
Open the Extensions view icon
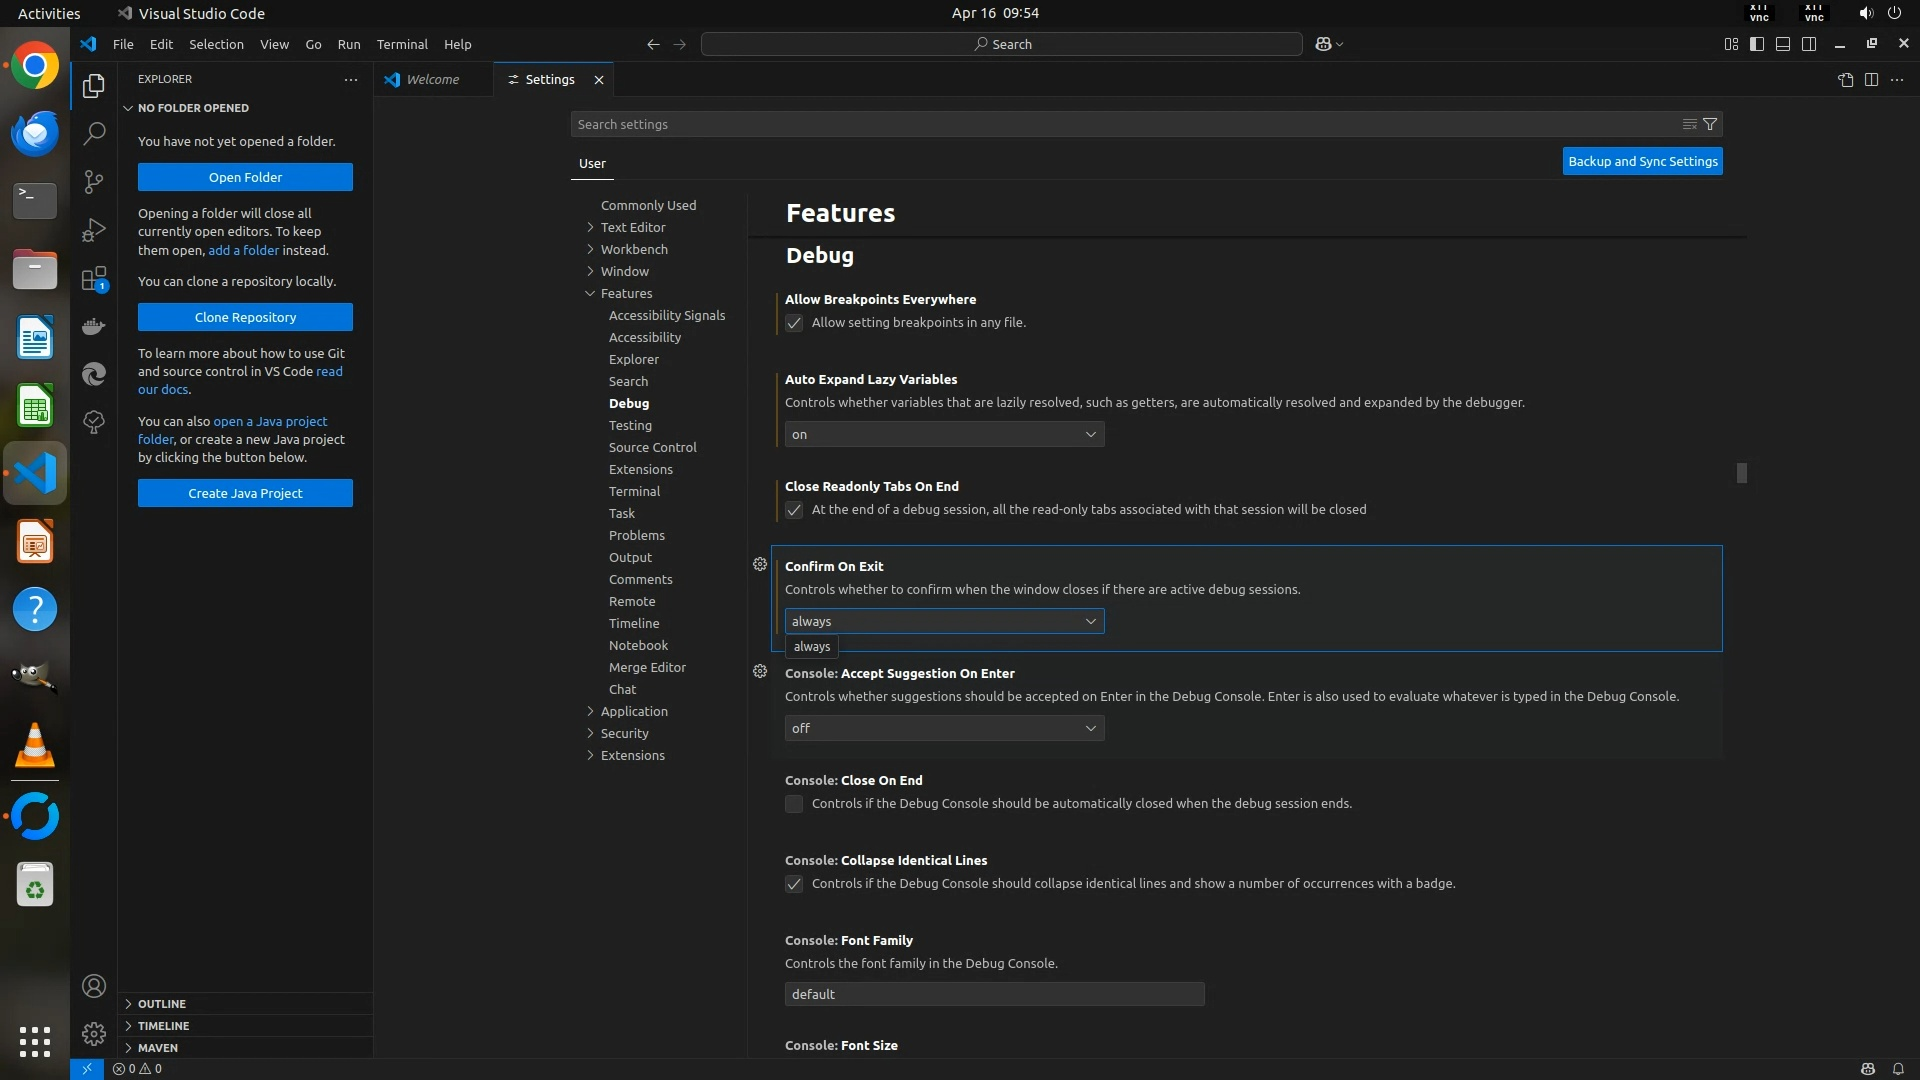coord(94,279)
